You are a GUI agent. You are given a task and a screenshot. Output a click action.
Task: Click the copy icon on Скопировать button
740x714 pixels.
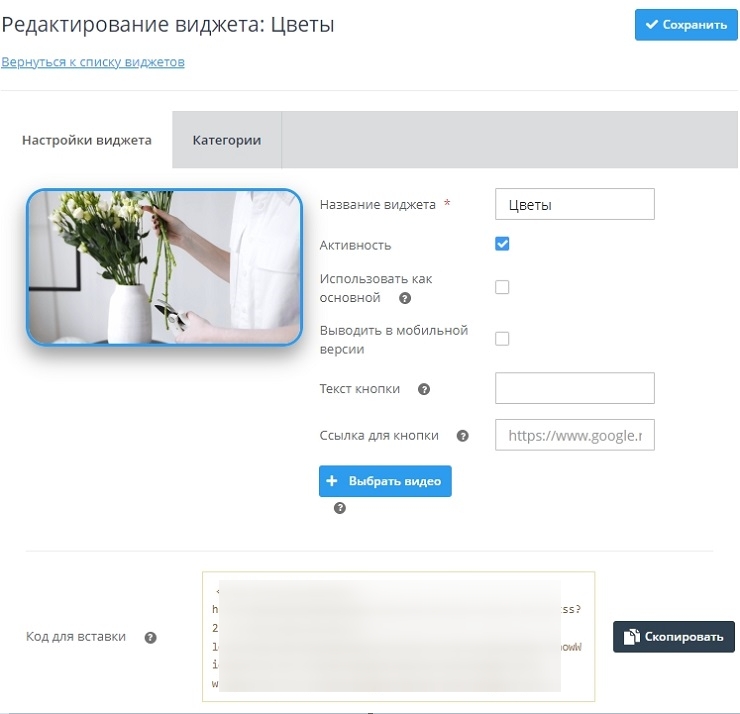point(632,636)
